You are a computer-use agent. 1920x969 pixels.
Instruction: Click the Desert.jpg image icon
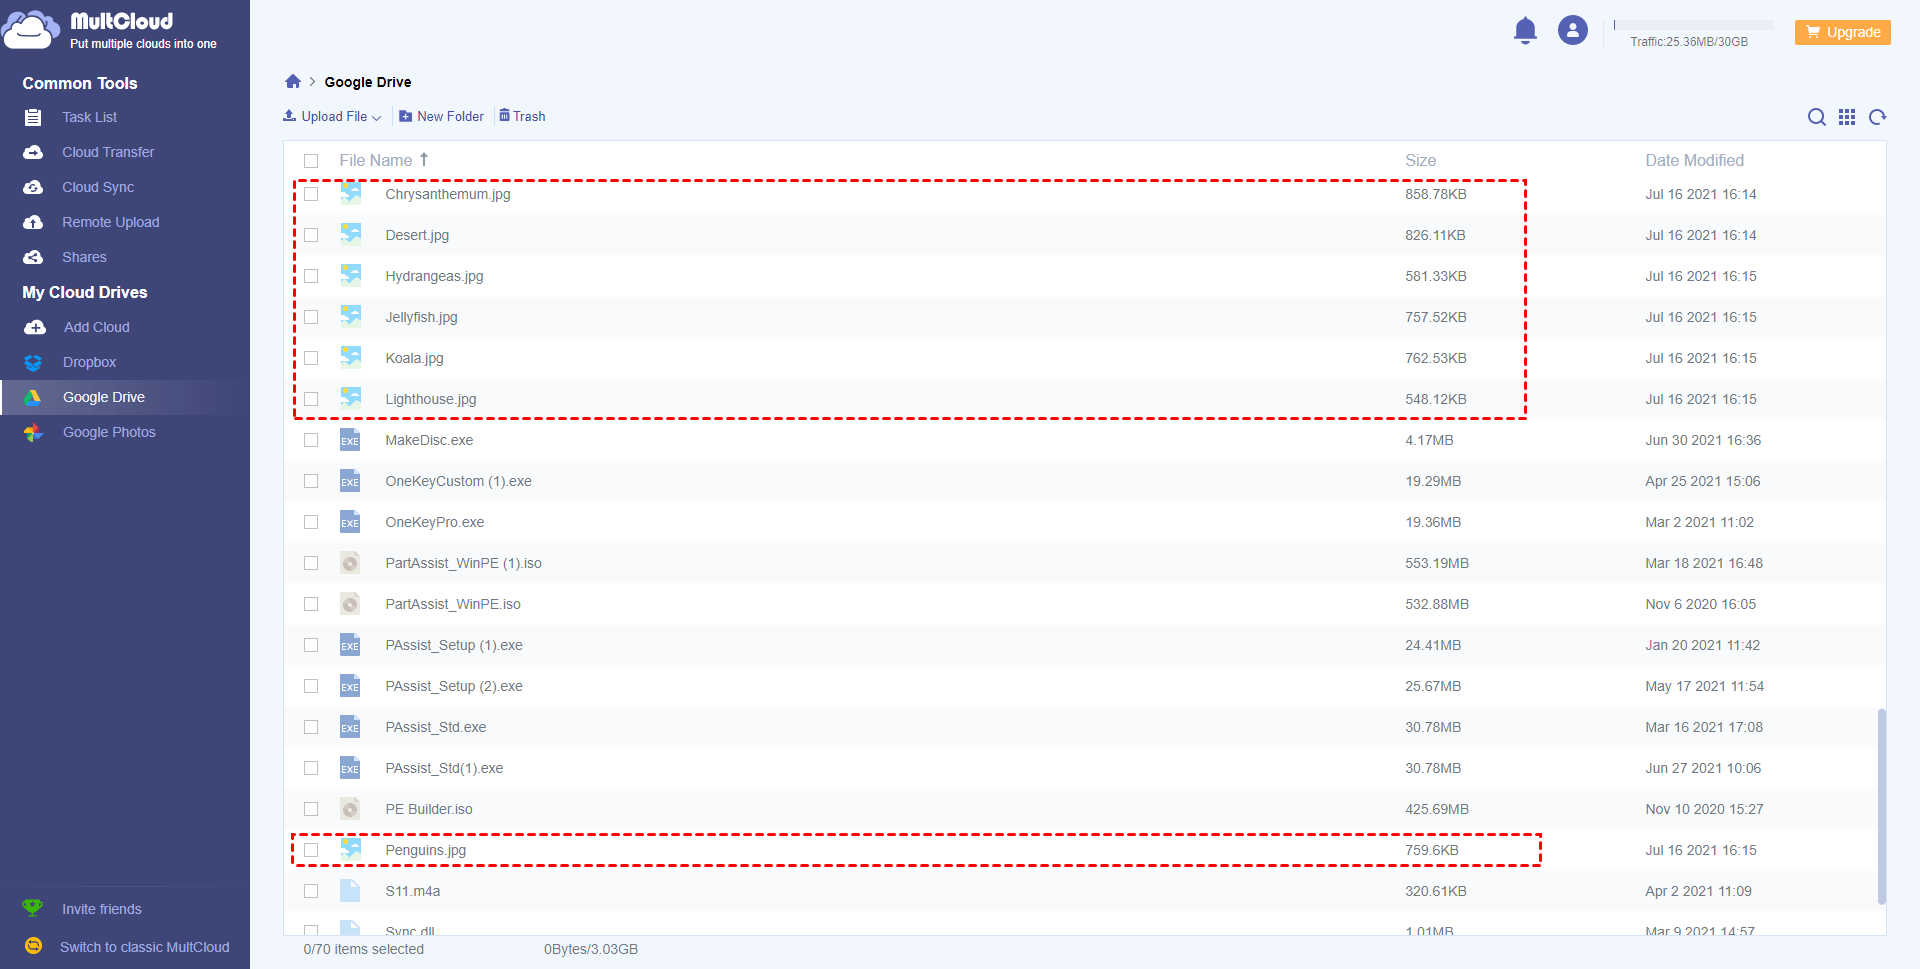click(350, 235)
